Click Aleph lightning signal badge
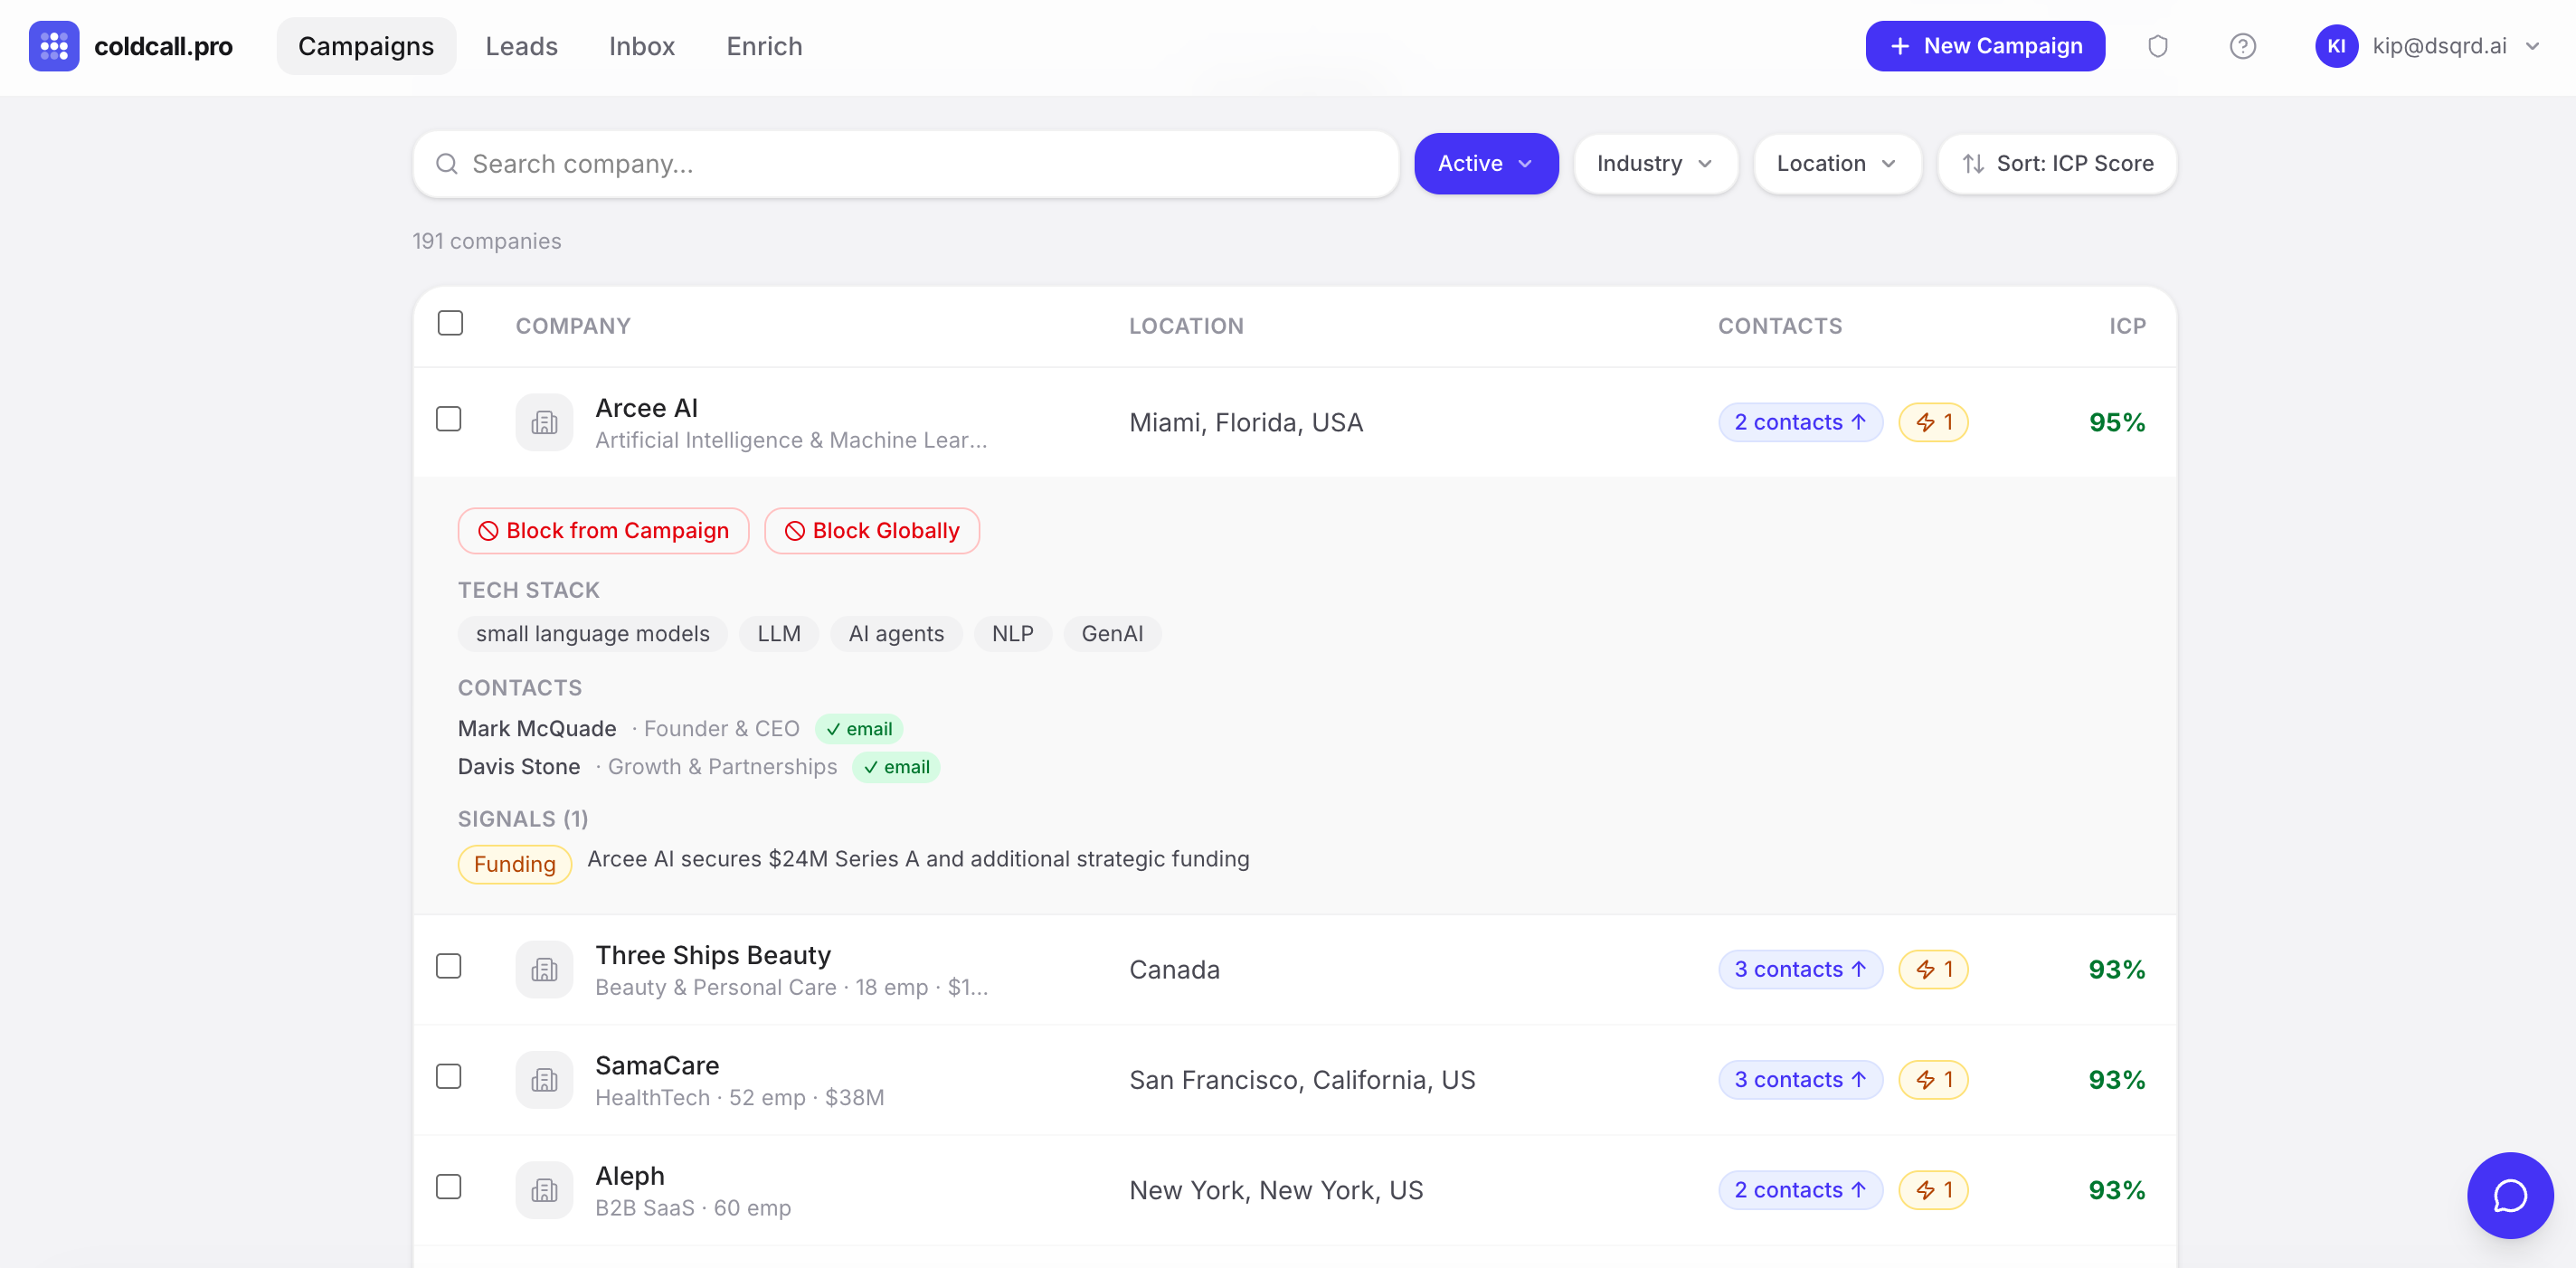The width and height of the screenshot is (2576, 1268). [x=1932, y=1189]
